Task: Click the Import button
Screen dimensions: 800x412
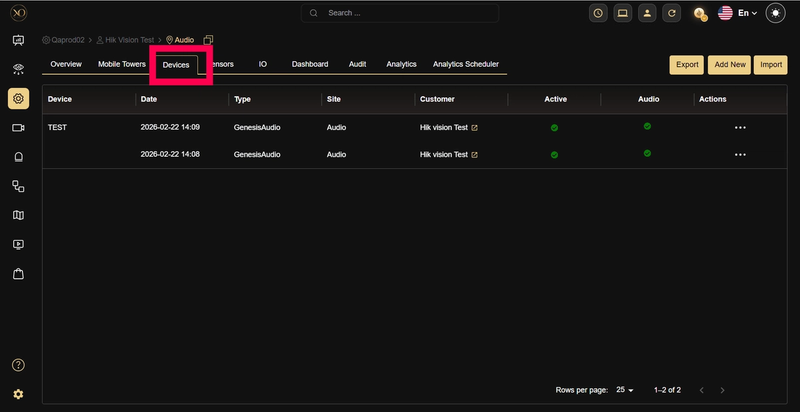Action: (770, 65)
